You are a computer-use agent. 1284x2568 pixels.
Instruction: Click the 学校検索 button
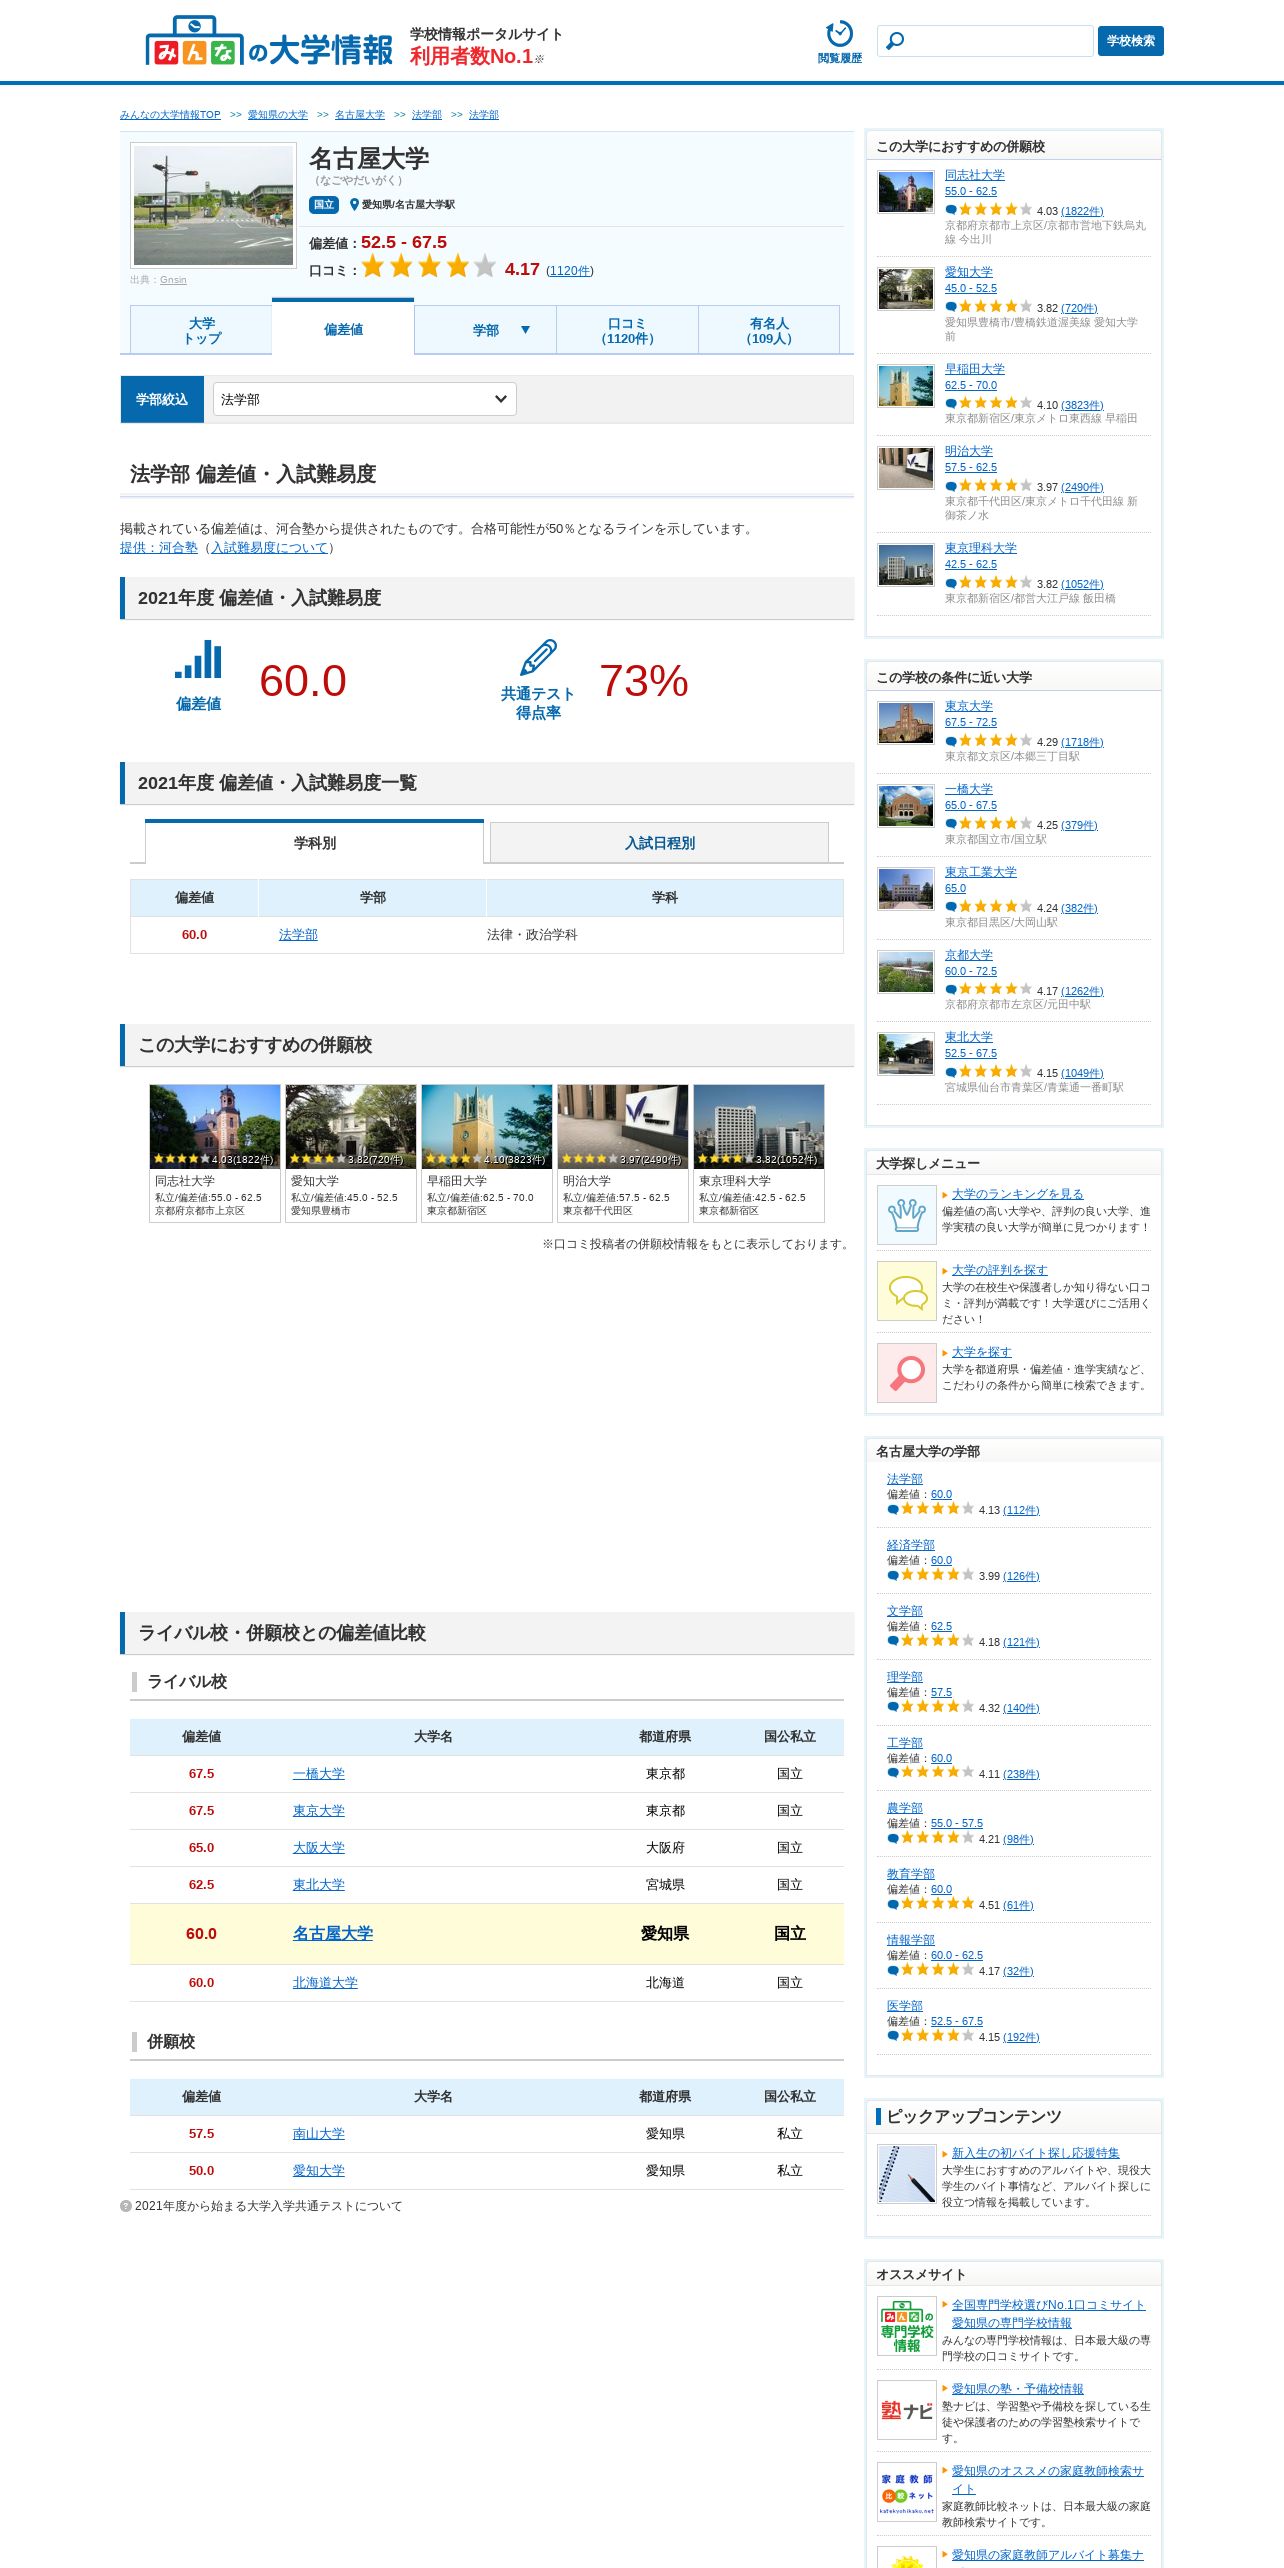click(1130, 41)
